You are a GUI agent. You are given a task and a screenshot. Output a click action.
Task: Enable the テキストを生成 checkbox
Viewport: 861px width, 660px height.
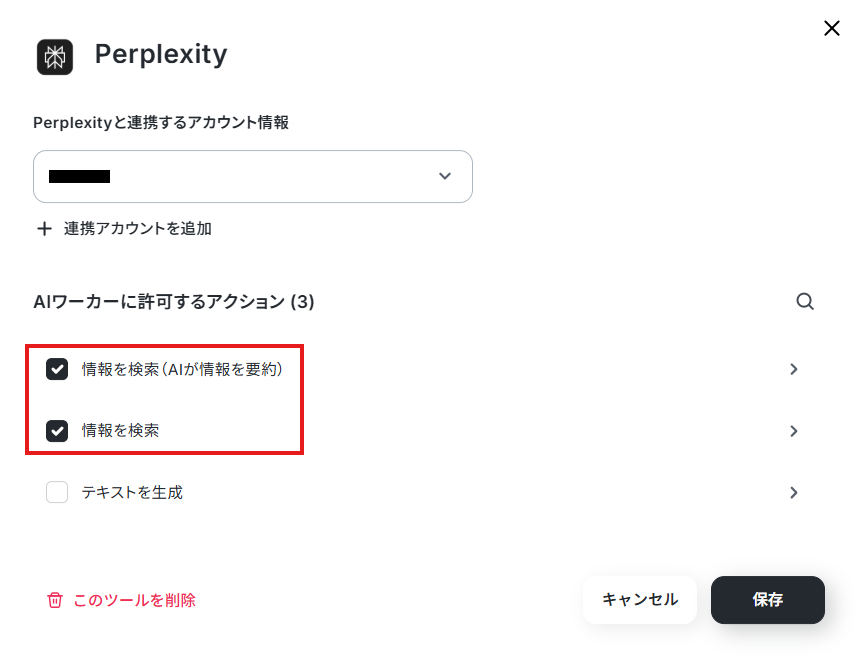[x=57, y=492]
